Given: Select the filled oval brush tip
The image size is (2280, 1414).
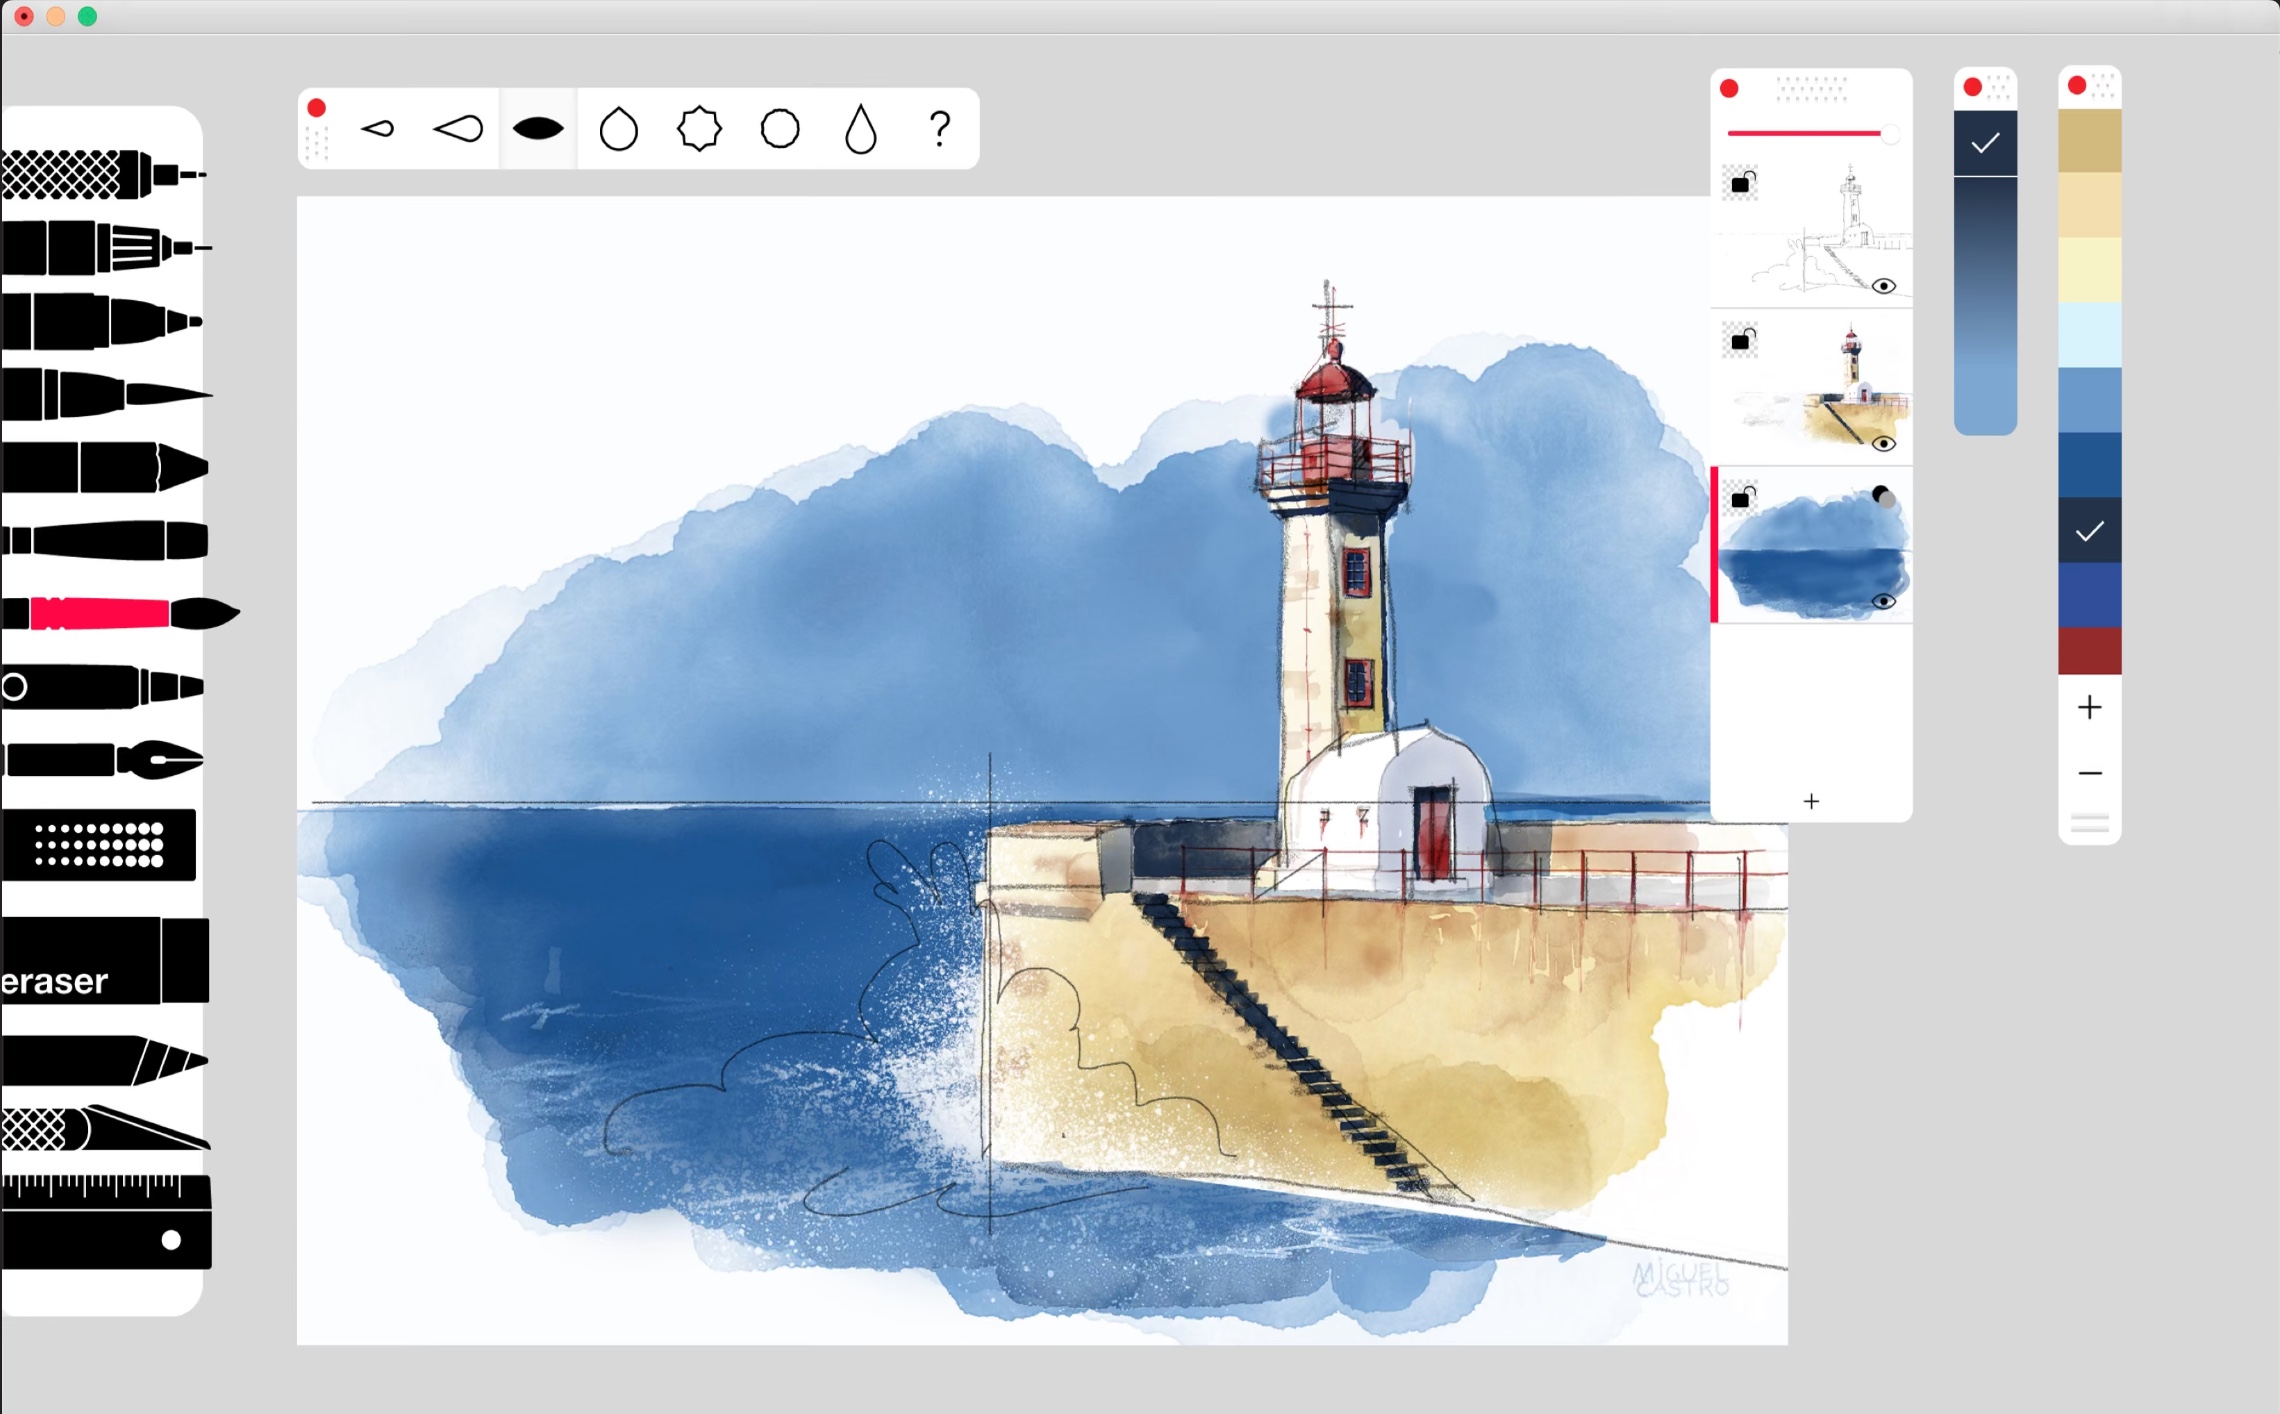Looking at the screenshot, I should (538, 129).
